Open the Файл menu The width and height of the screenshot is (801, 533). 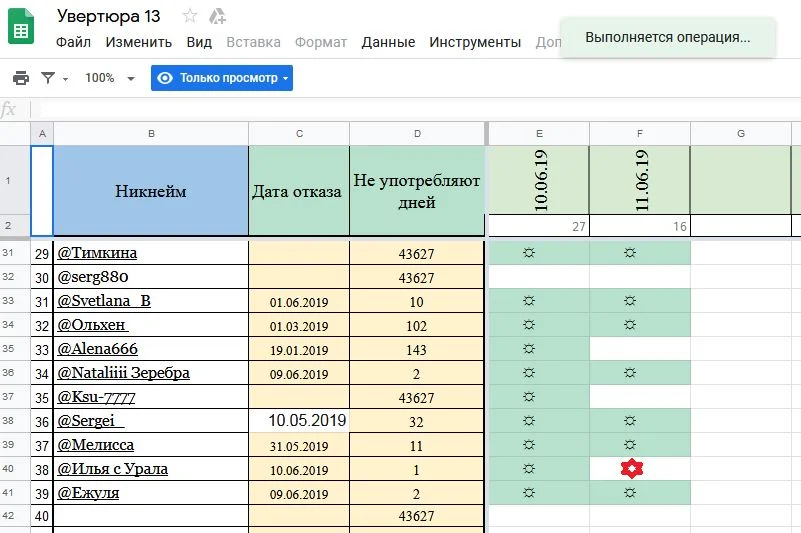(x=73, y=42)
